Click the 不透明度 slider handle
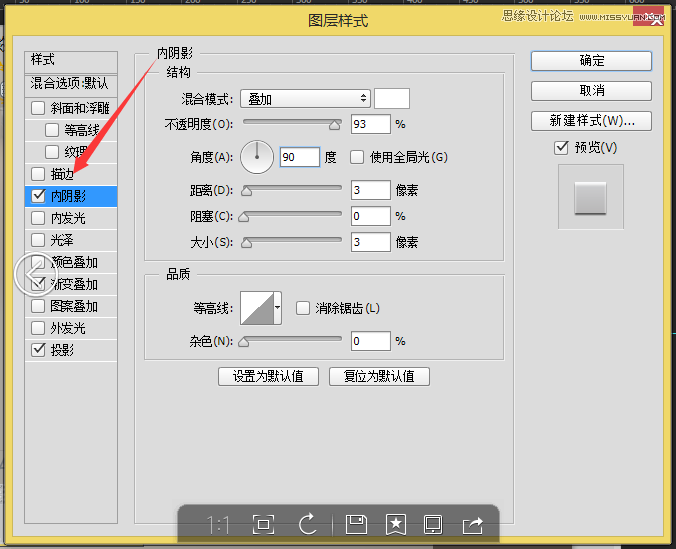The height and width of the screenshot is (549, 676). click(x=335, y=125)
